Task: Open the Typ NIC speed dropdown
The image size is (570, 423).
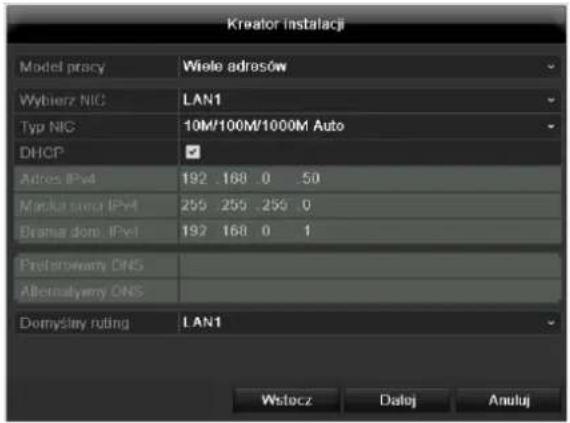Action: click(370, 126)
